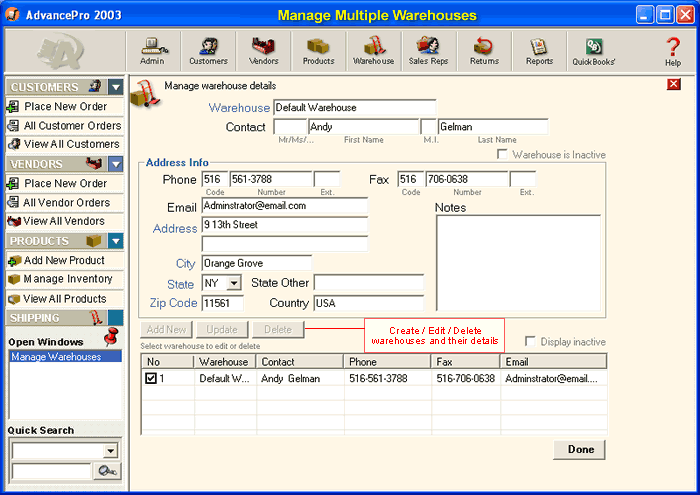
Task: Choose Add New Product
Action: [x=65, y=260]
